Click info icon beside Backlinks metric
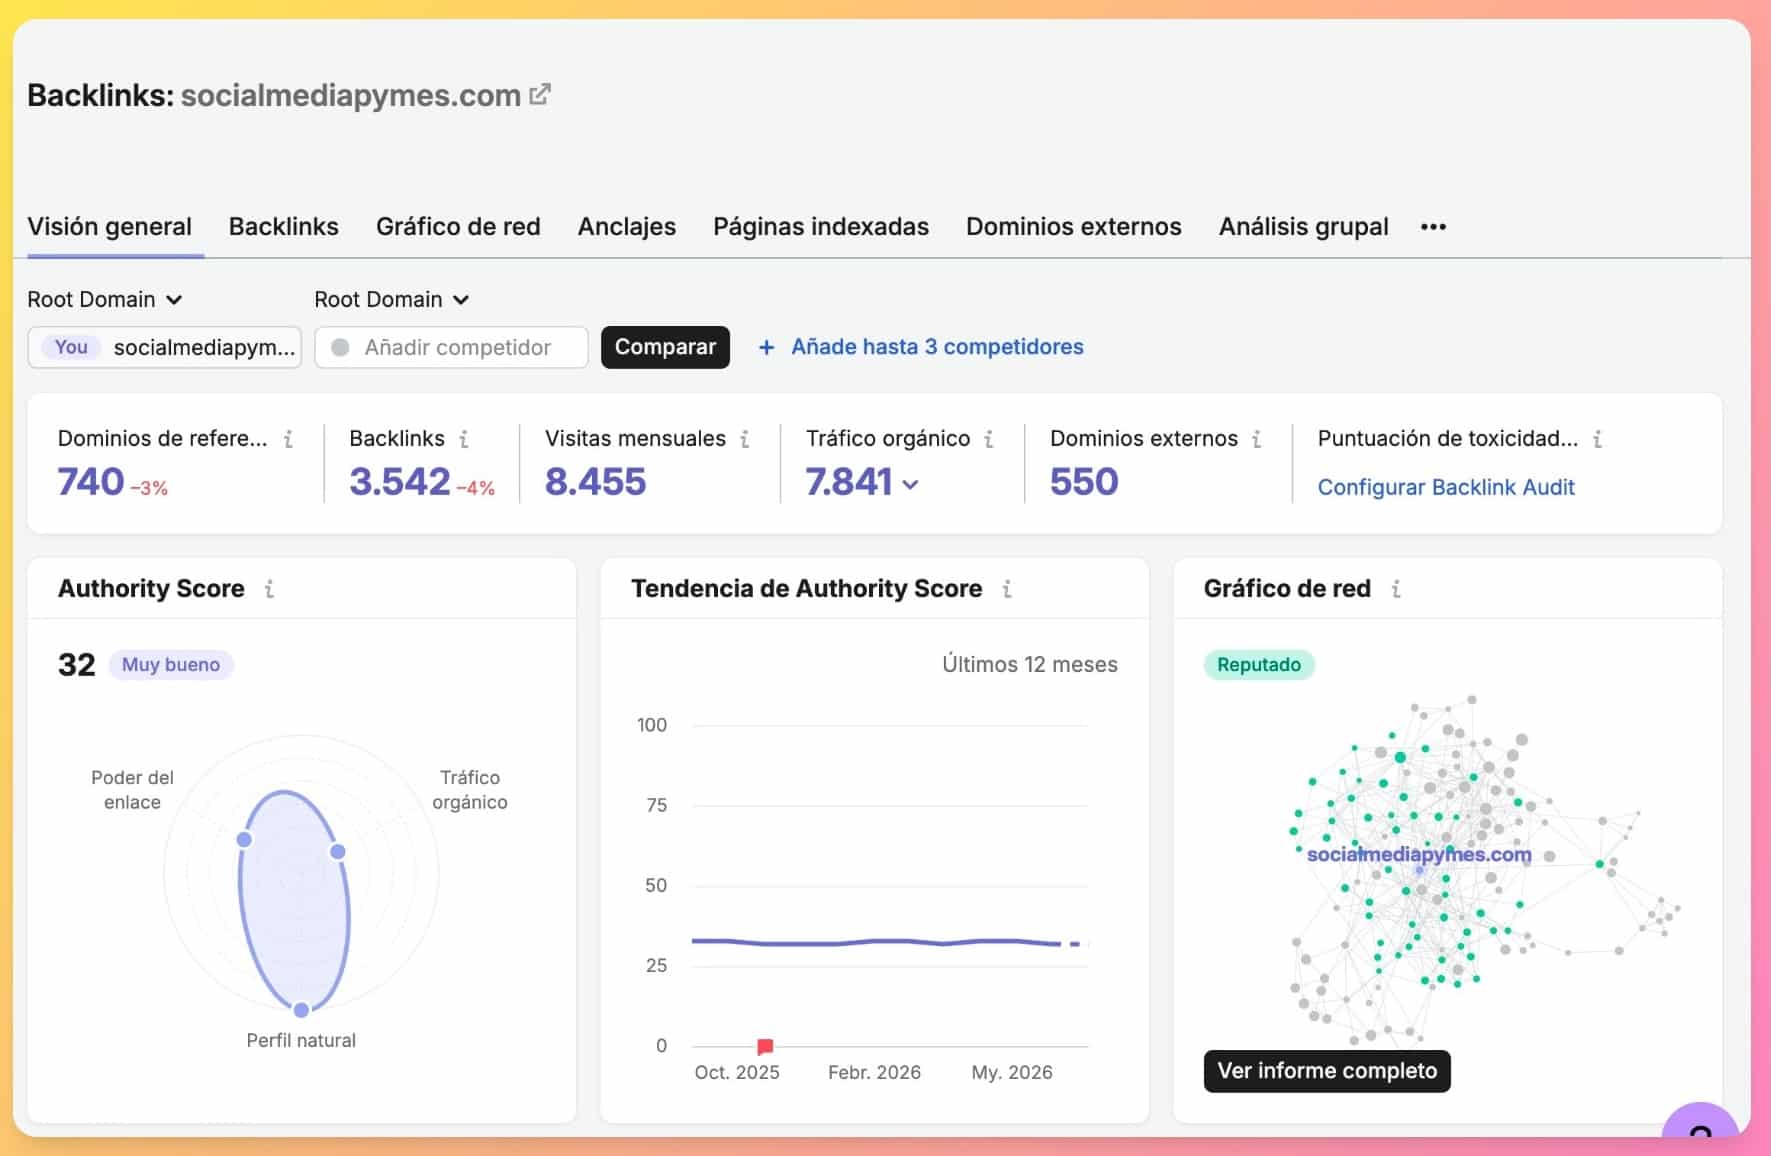This screenshot has width=1771, height=1156. click(464, 438)
